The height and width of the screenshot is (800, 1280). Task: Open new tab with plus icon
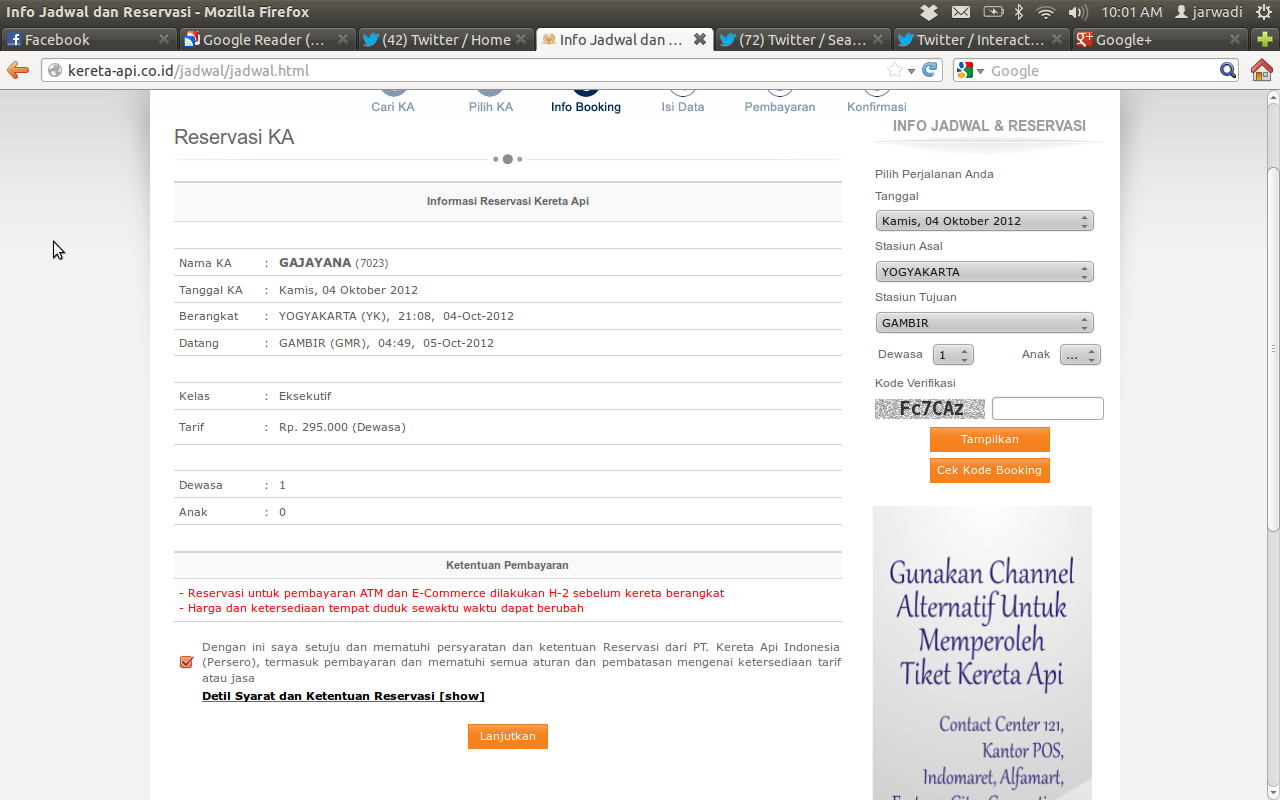(x=1265, y=40)
